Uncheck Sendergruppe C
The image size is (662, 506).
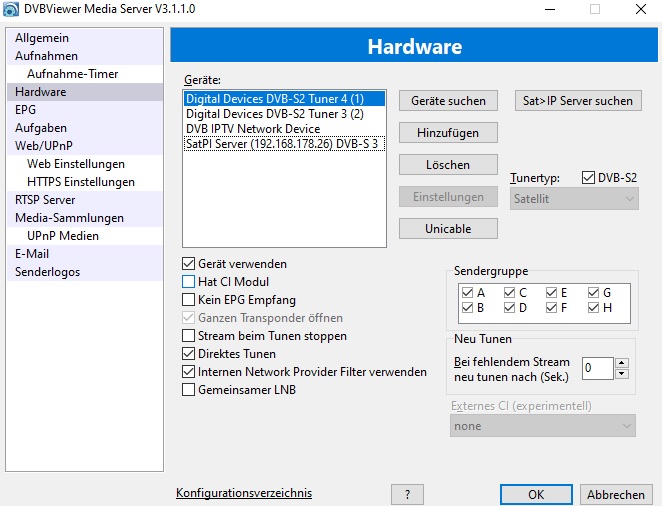[510, 292]
